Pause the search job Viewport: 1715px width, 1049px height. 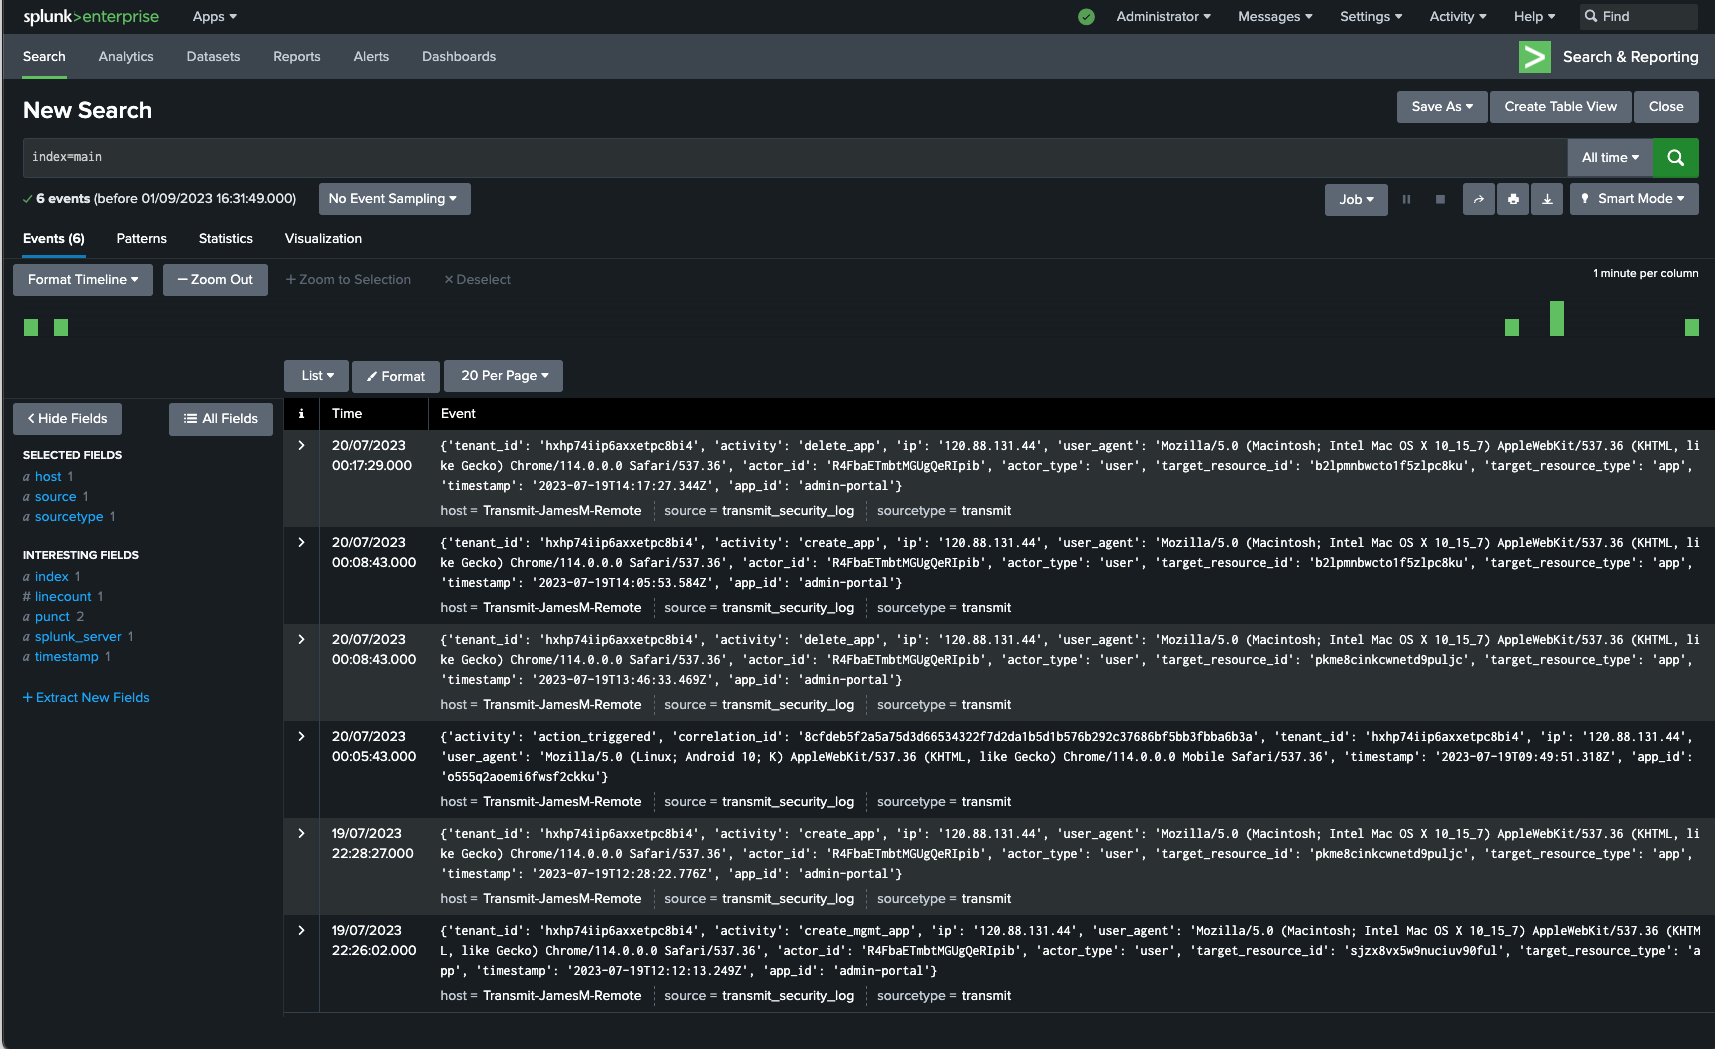(x=1406, y=199)
